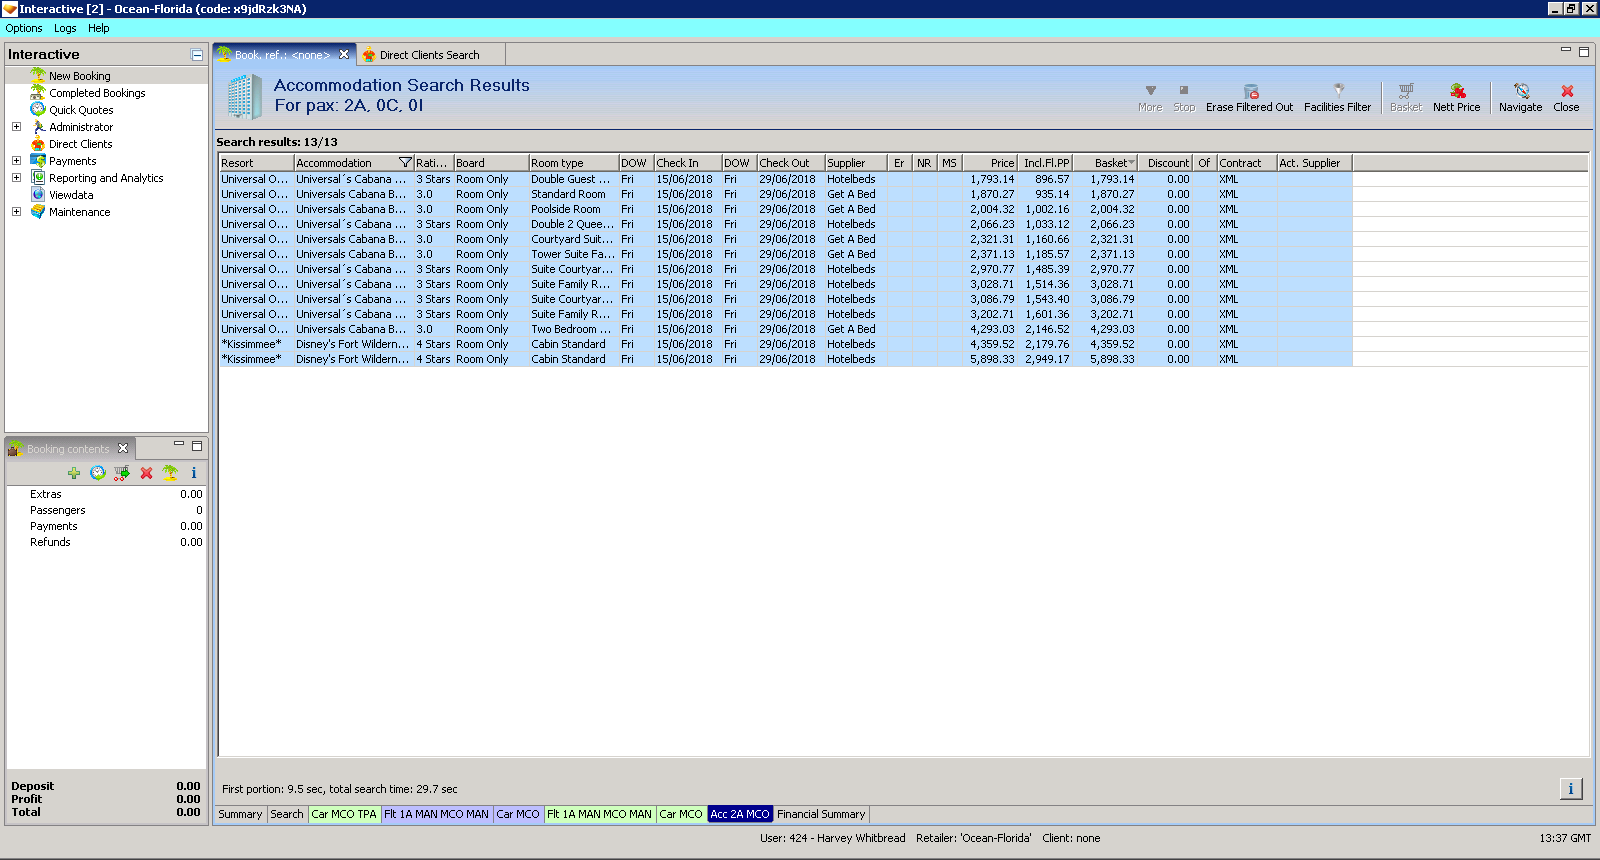Click the greyed Basket cart icon
This screenshot has height=860, width=1600.
(x=1406, y=91)
